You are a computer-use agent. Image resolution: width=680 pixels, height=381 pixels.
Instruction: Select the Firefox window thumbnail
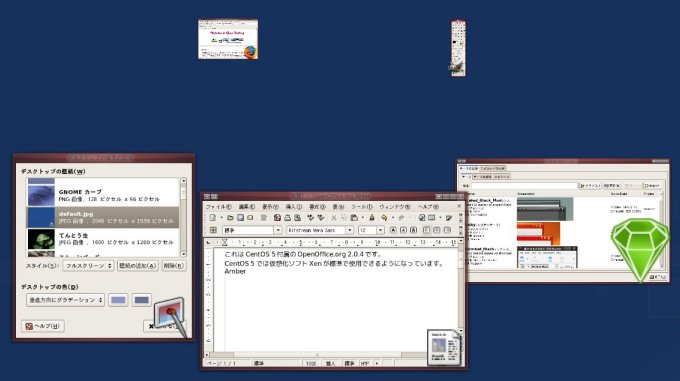coord(228,39)
